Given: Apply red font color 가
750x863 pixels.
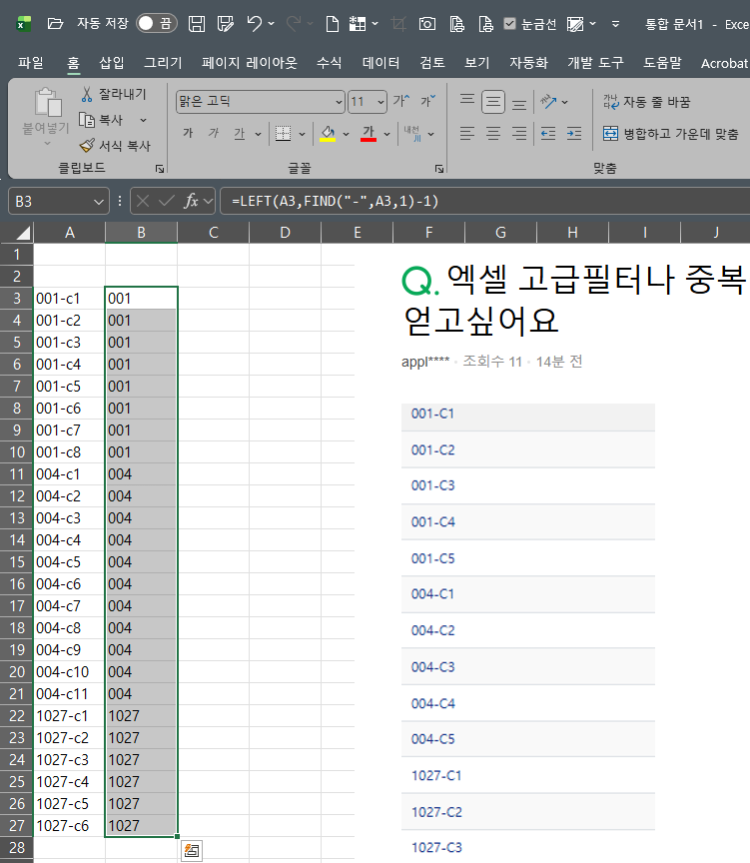Looking at the screenshot, I should (369, 133).
